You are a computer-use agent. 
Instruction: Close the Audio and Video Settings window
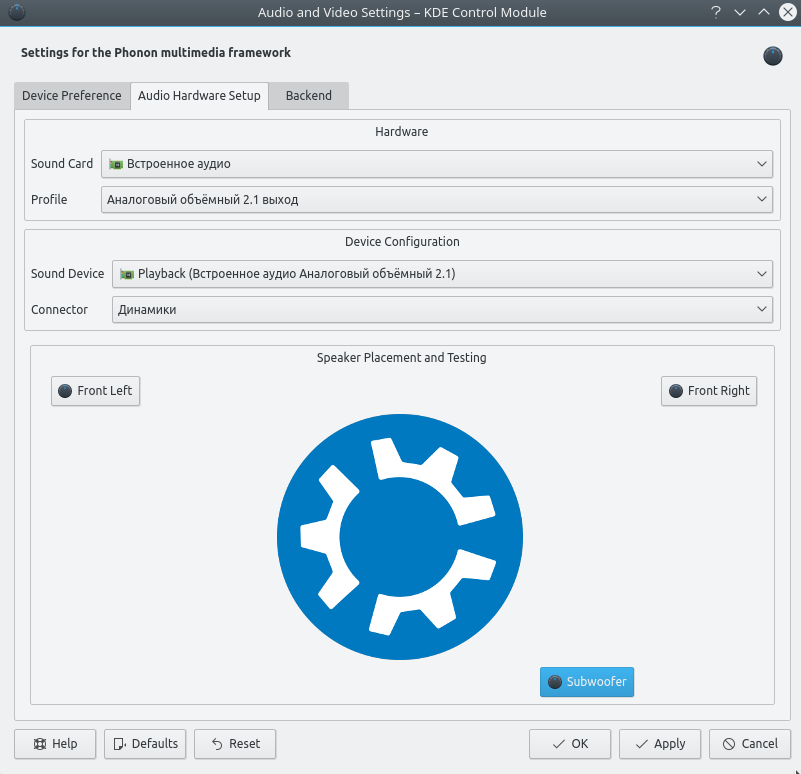(788, 12)
